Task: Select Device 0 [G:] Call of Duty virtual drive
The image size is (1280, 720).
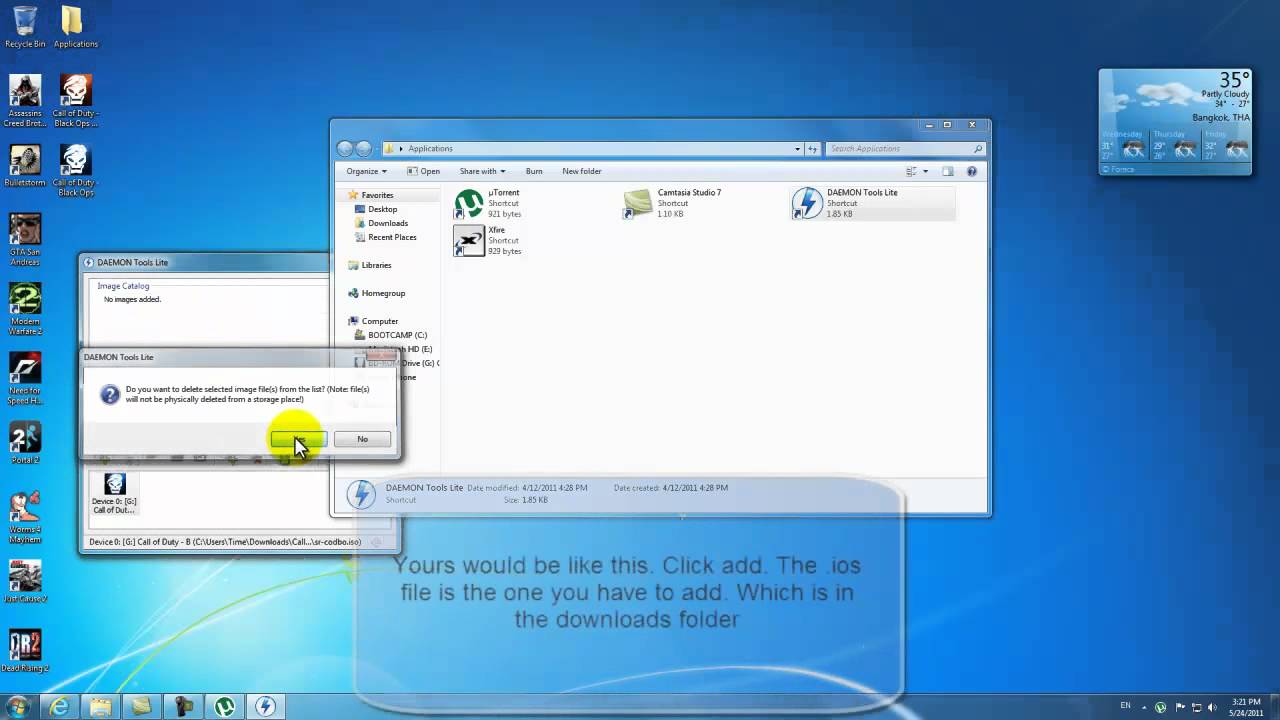Action: coord(115,494)
